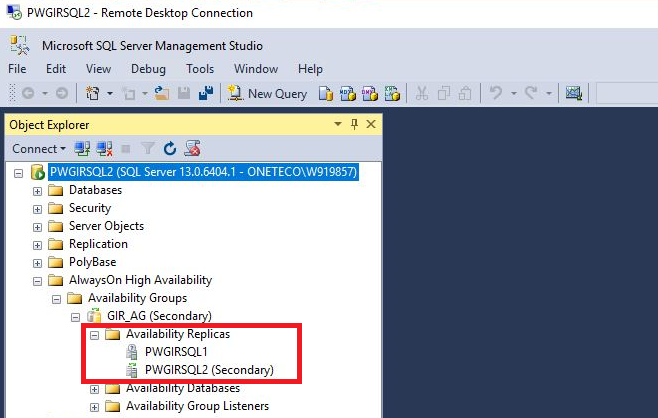658x418 pixels.
Task: Click the Activity Monitor toolbar icon
Action: (x=574, y=93)
